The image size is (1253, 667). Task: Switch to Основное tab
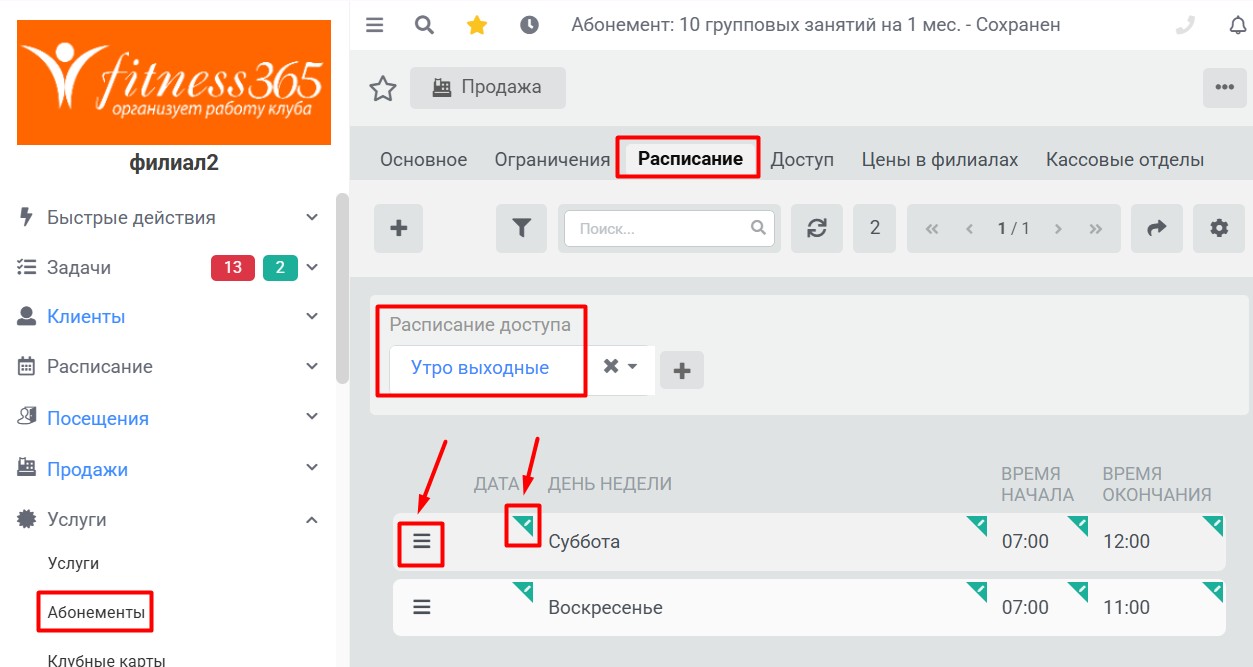tap(424, 160)
